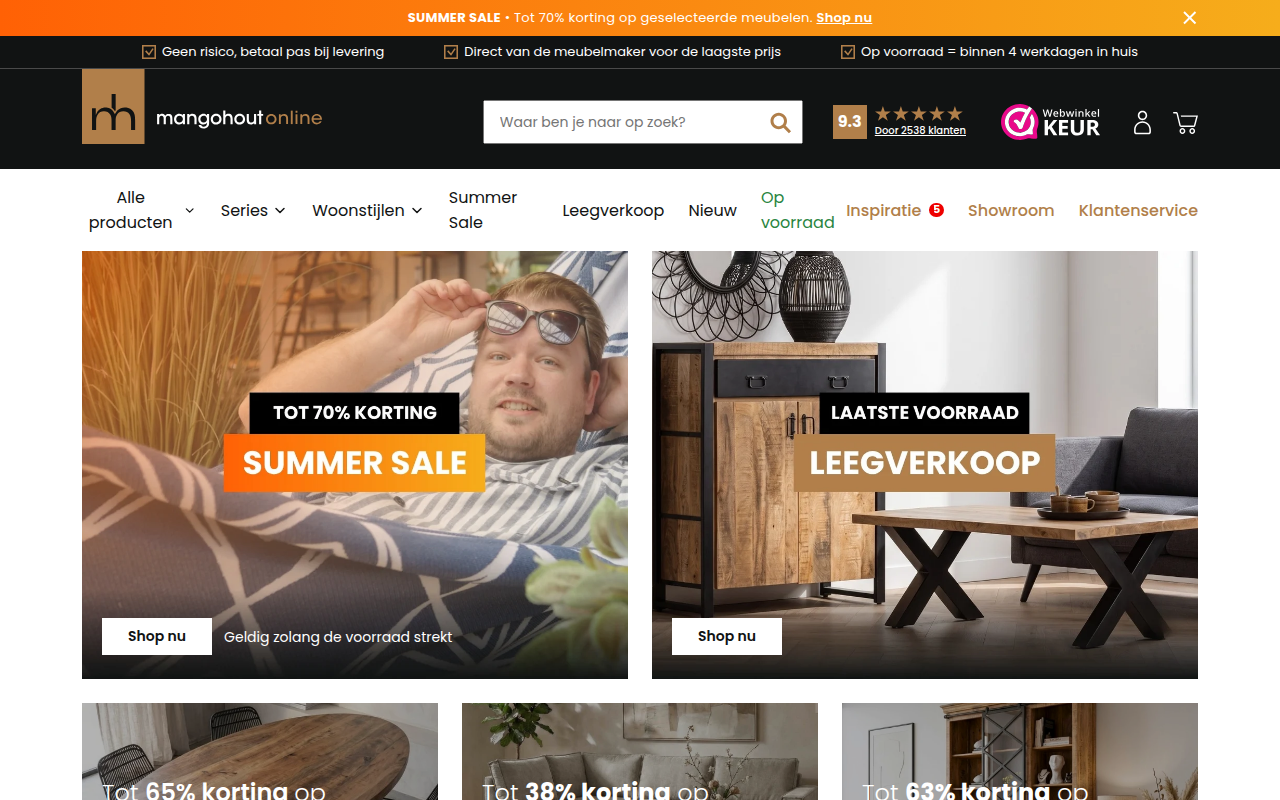Open the Summer Sale menu item
Image resolution: width=1280 pixels, height=800 pixels.
483,210
